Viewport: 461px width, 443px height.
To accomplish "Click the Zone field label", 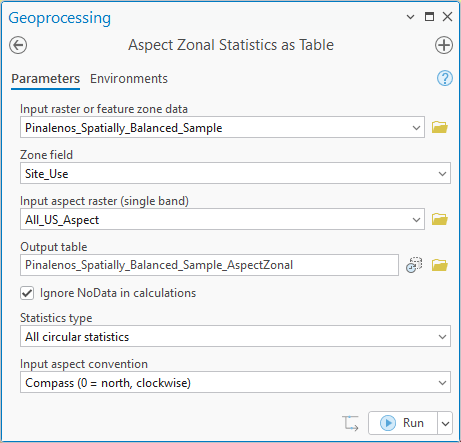I will [x=46, y=155].
